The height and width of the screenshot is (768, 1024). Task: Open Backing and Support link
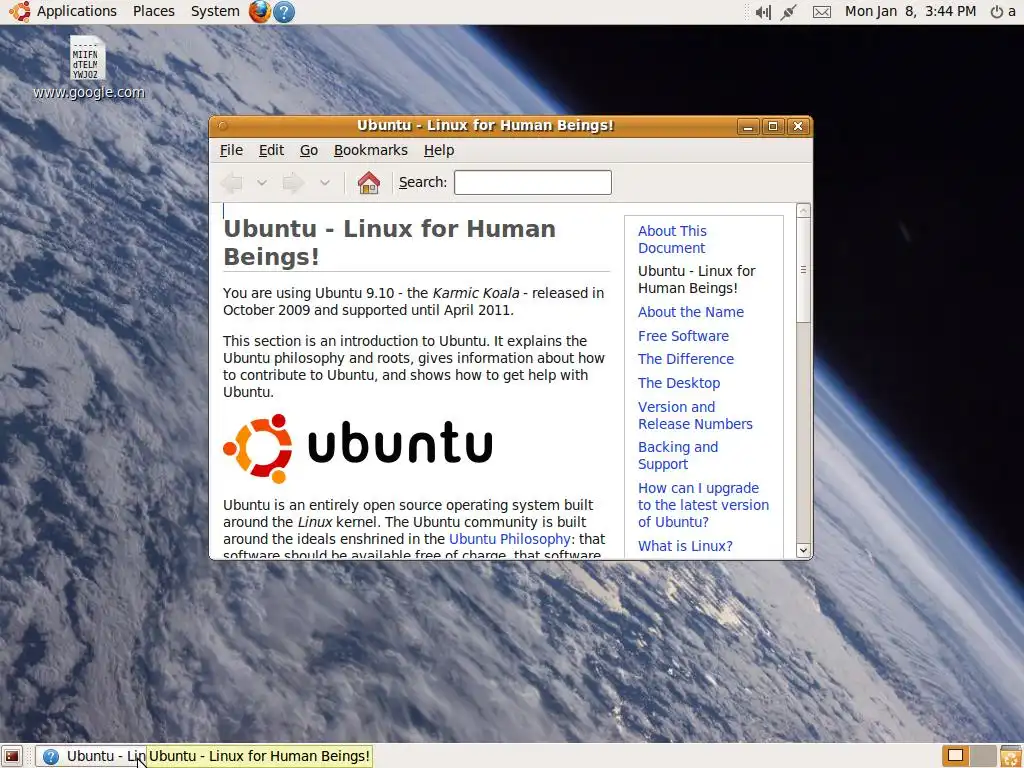(678, 456)
